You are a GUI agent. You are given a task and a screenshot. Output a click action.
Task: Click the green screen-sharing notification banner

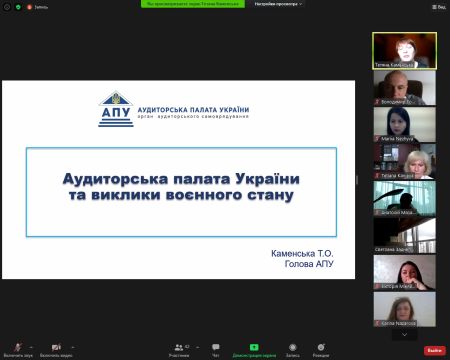193,4
